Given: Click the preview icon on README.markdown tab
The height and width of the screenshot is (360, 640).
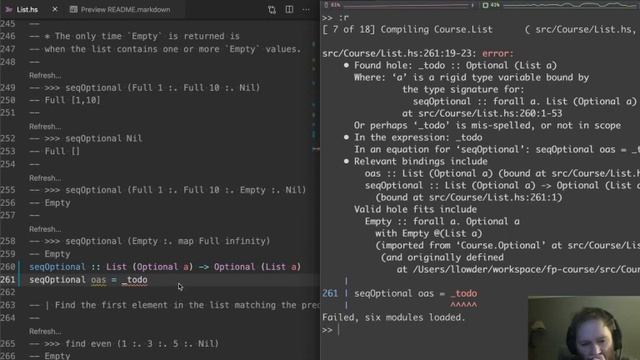Looking at the screenshot, I should click(x=73, y=9).
